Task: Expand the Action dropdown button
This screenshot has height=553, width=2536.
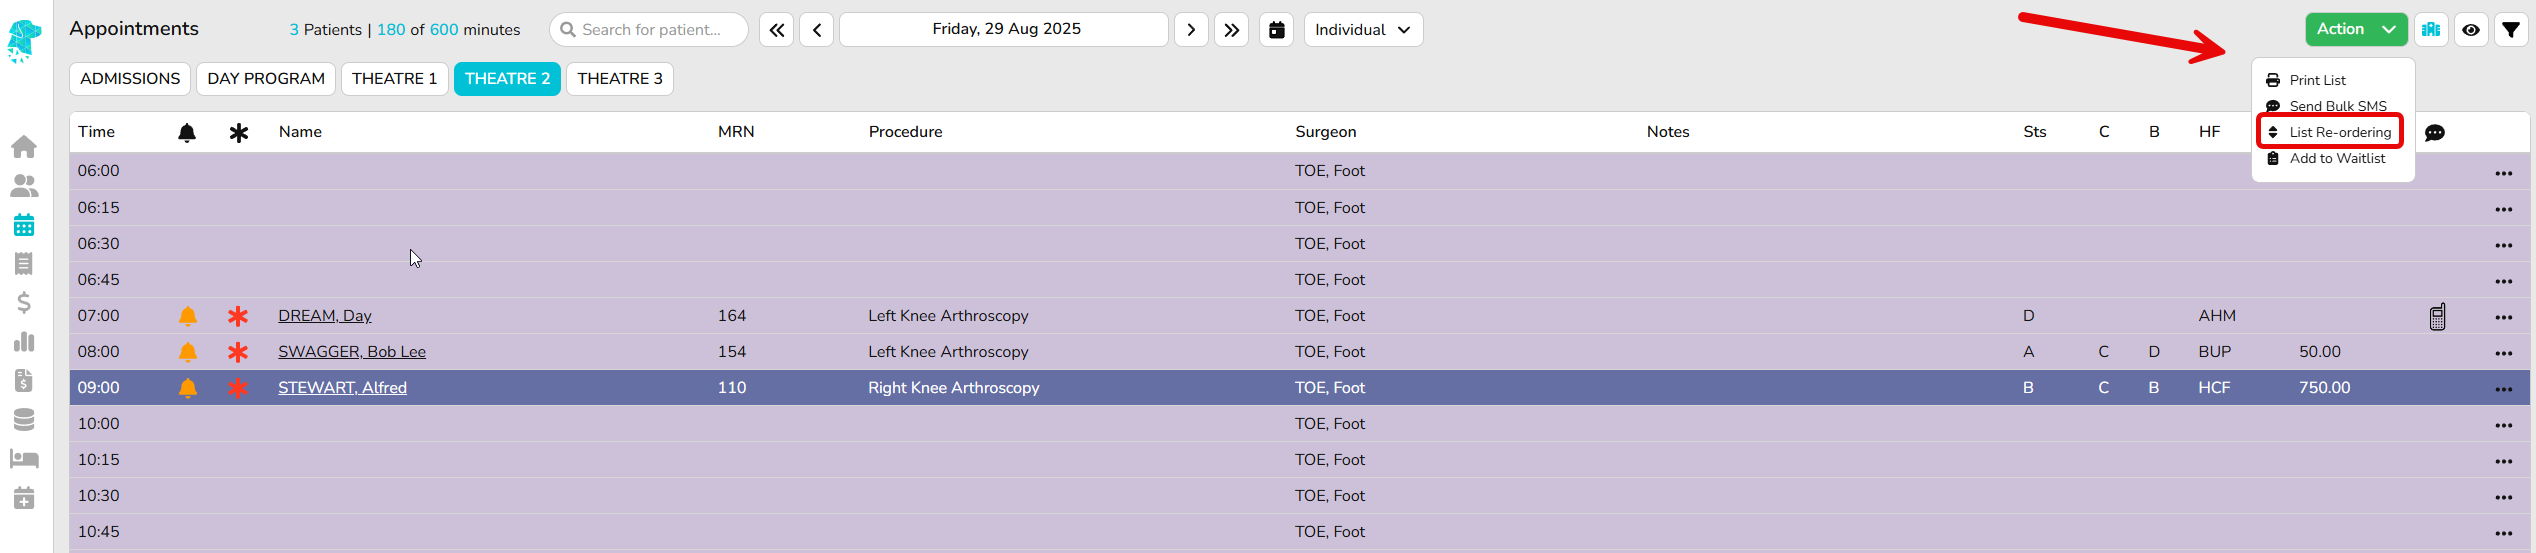Action: coord(2355,30)
